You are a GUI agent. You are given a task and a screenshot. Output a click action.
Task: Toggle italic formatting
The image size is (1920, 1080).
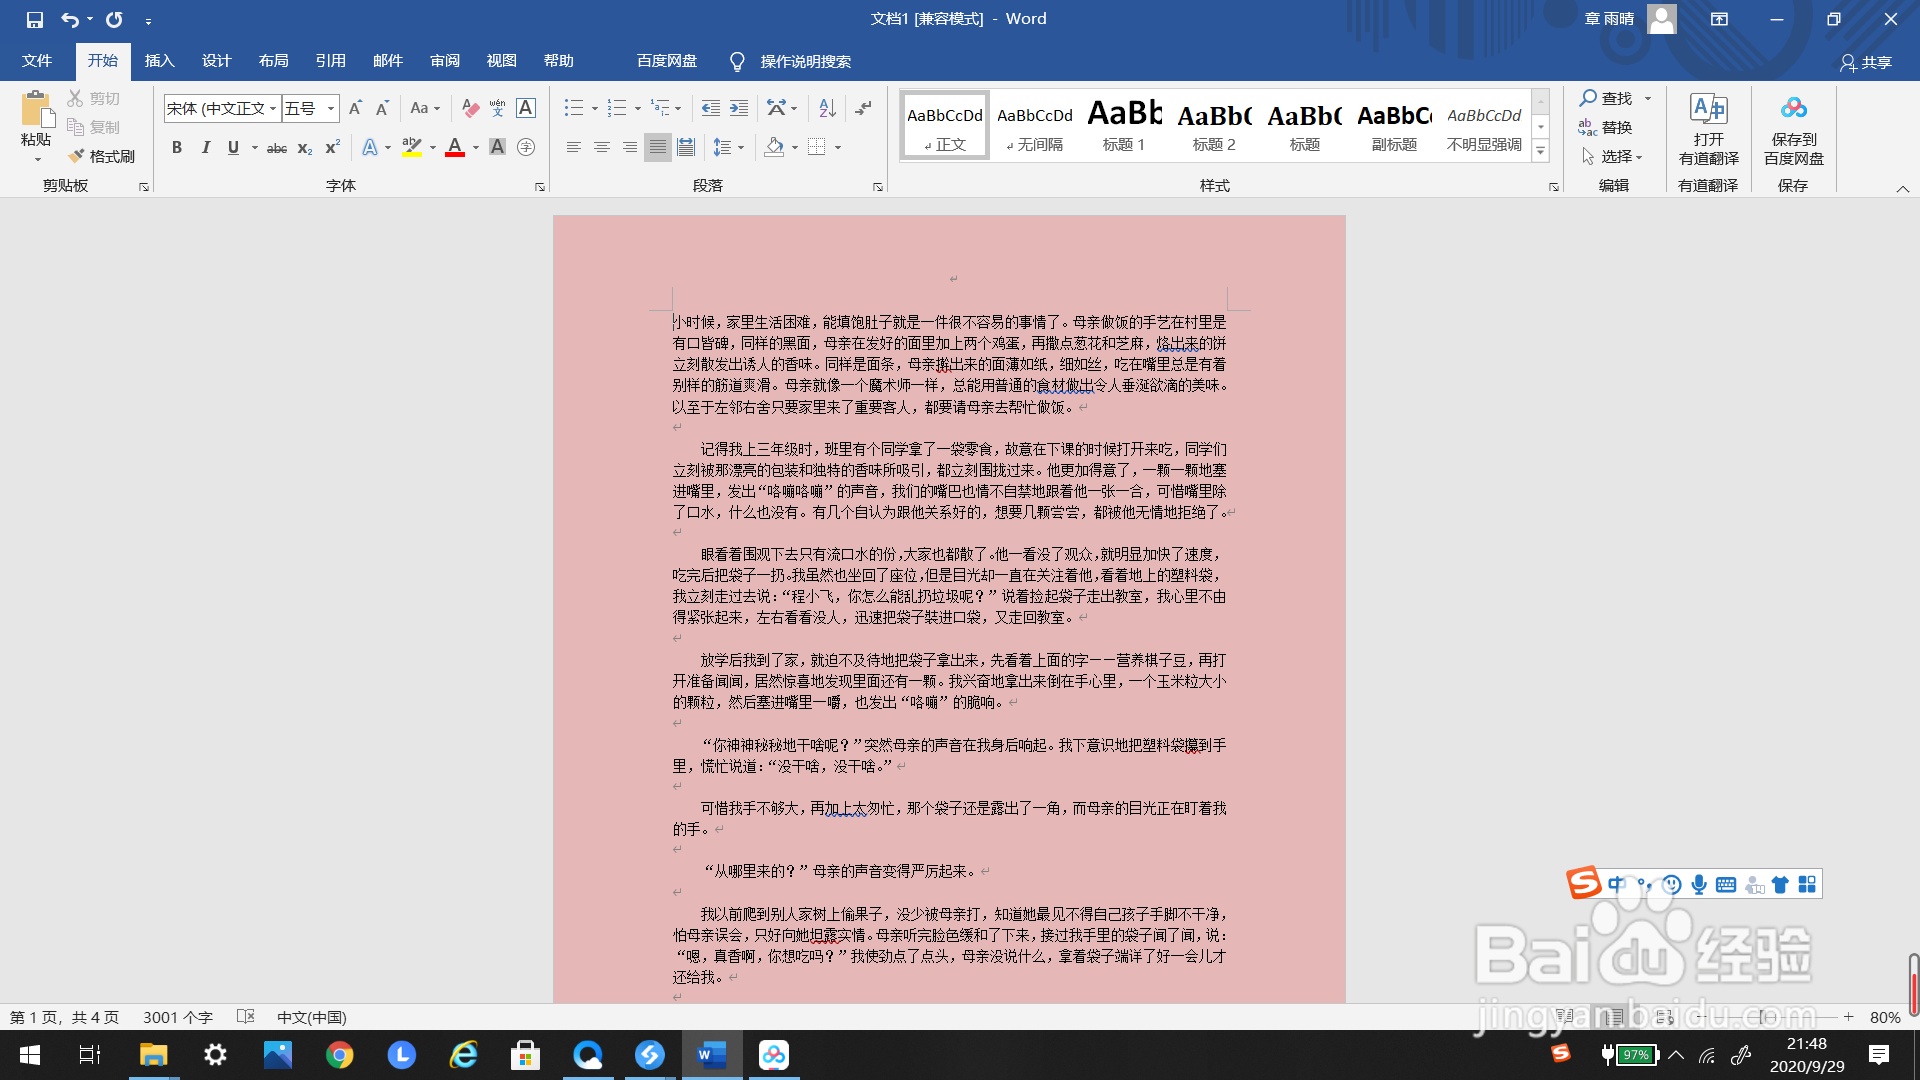[205, 147]
